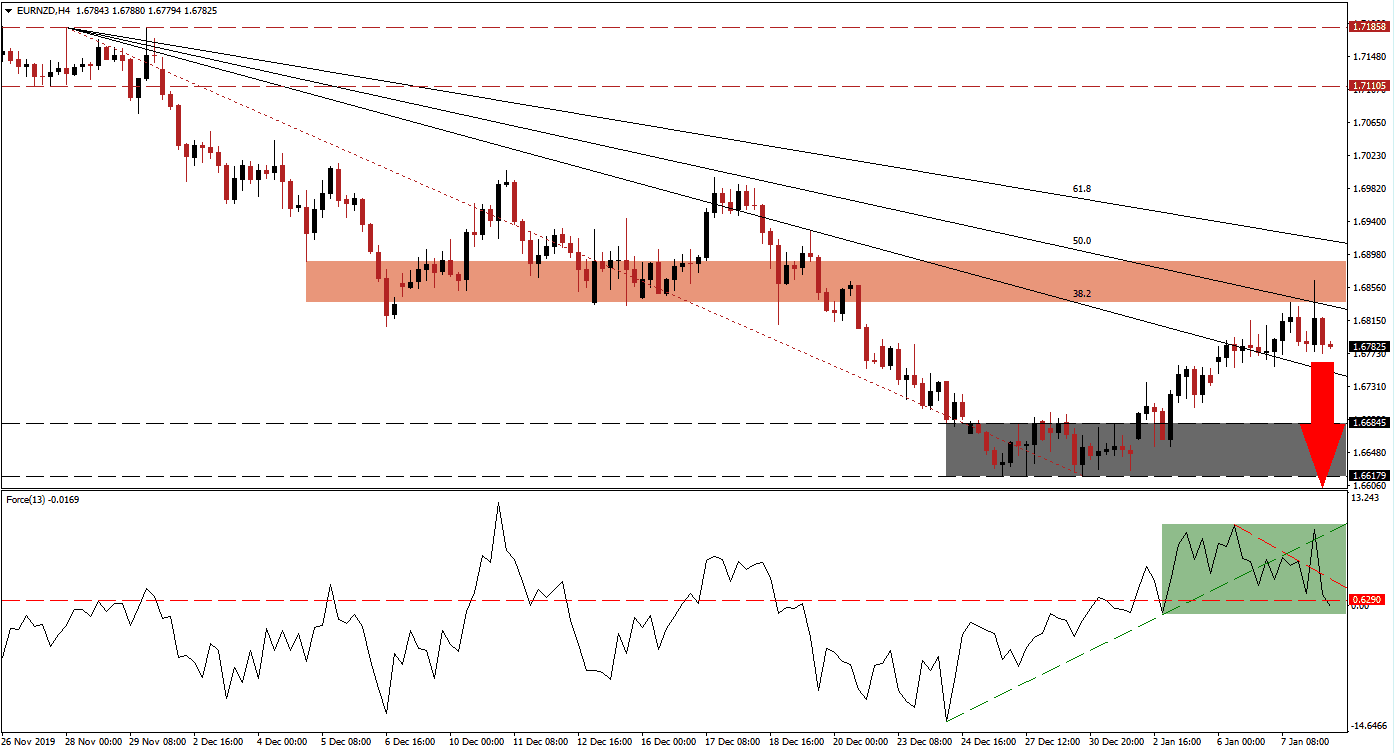The width and height of the screenshot is (1395, 753).
Task: Click the chart menu triangle beside EURNZD,H4
Action: 9,10
